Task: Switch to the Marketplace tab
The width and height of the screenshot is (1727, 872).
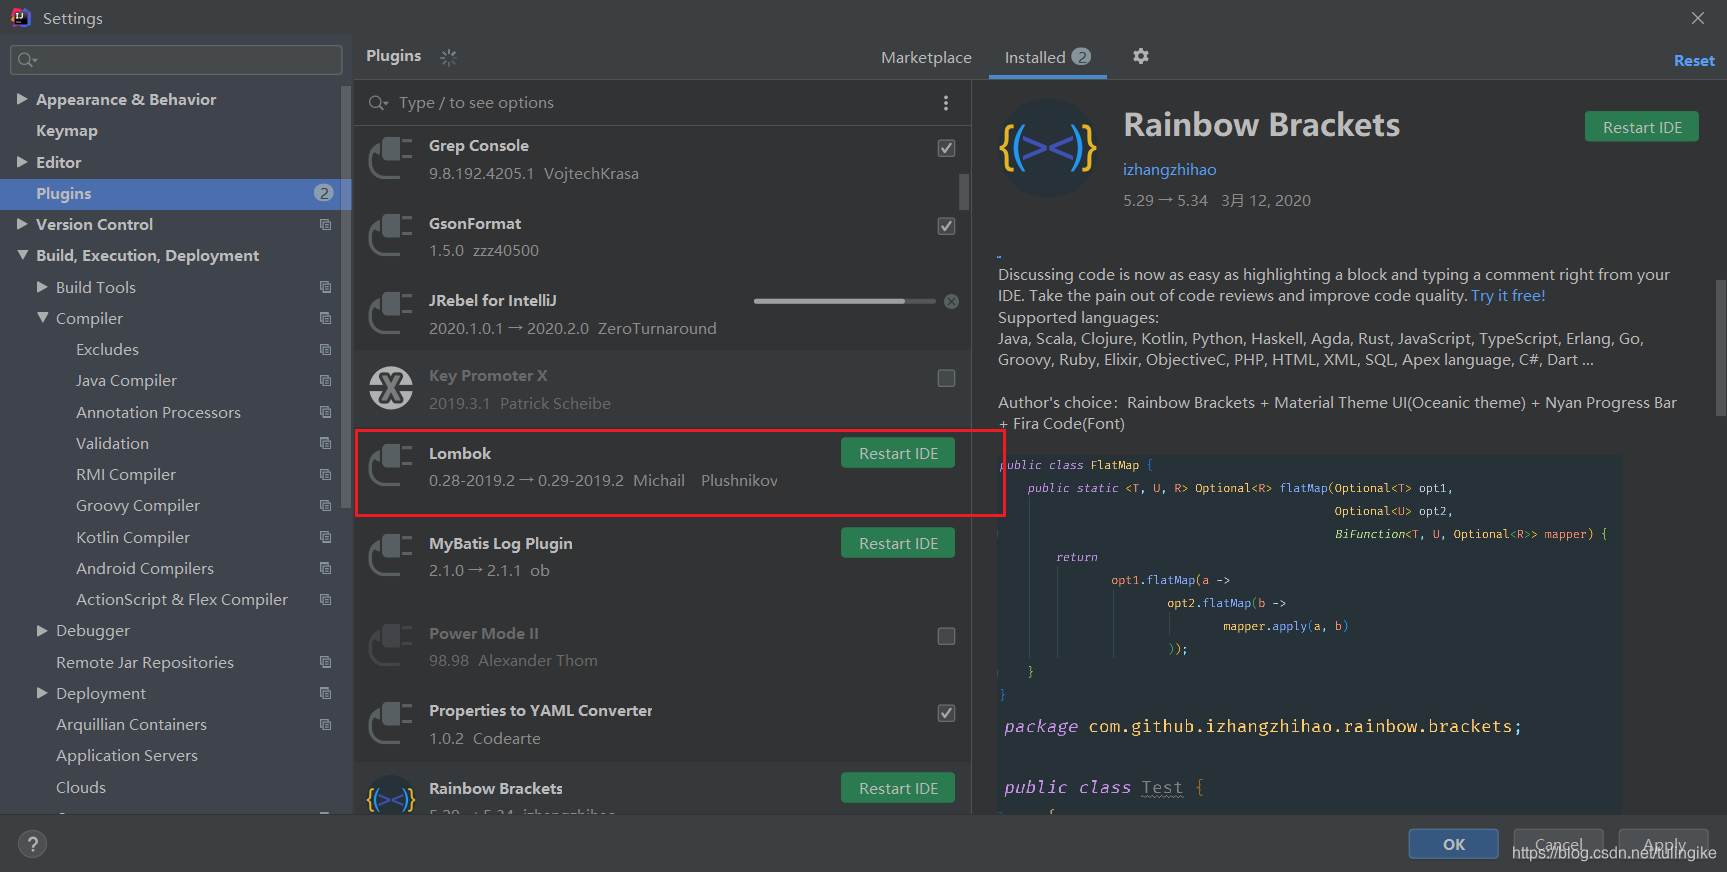Action: tap(926, 58)
